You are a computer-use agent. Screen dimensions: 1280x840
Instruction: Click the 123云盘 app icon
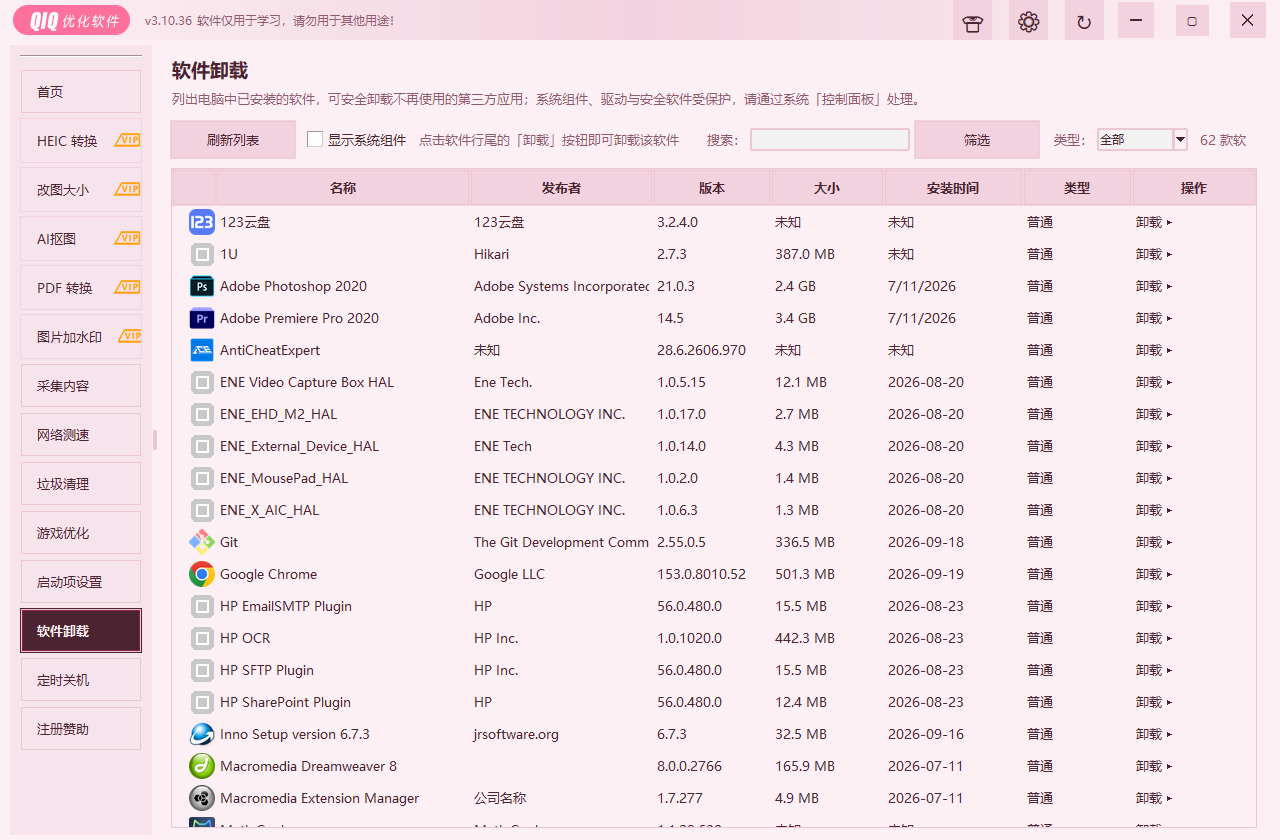pyautogui.click(x=202, y=222)
